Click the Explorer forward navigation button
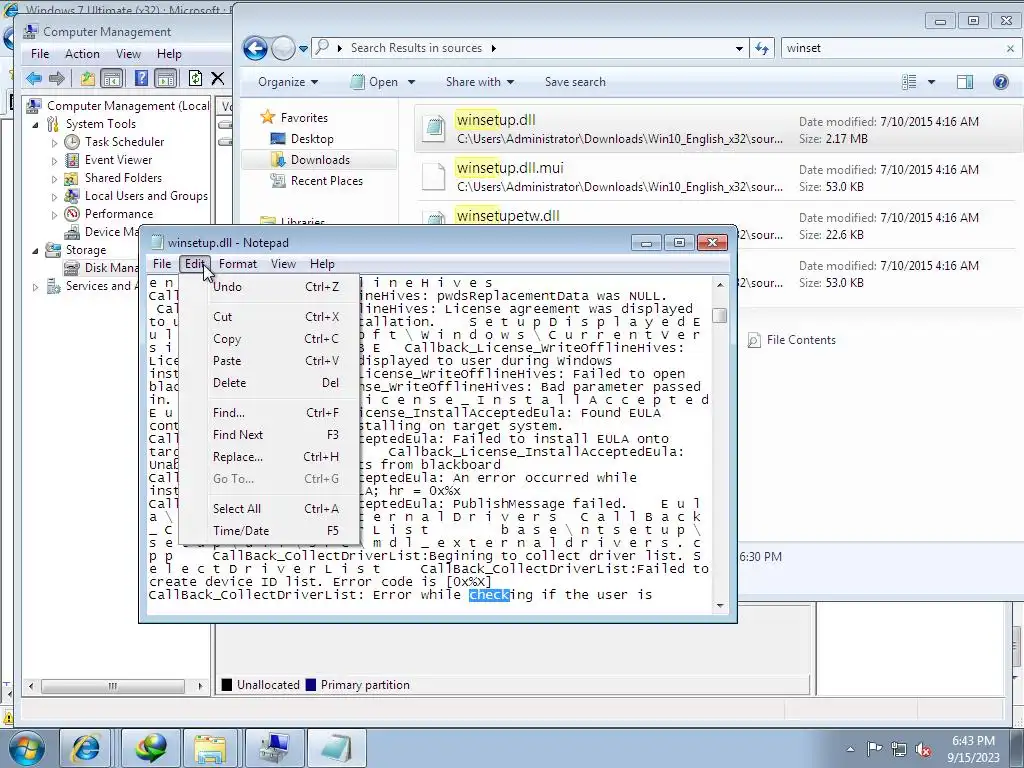Screen dimensions: 1024x768 coord(283,48)
